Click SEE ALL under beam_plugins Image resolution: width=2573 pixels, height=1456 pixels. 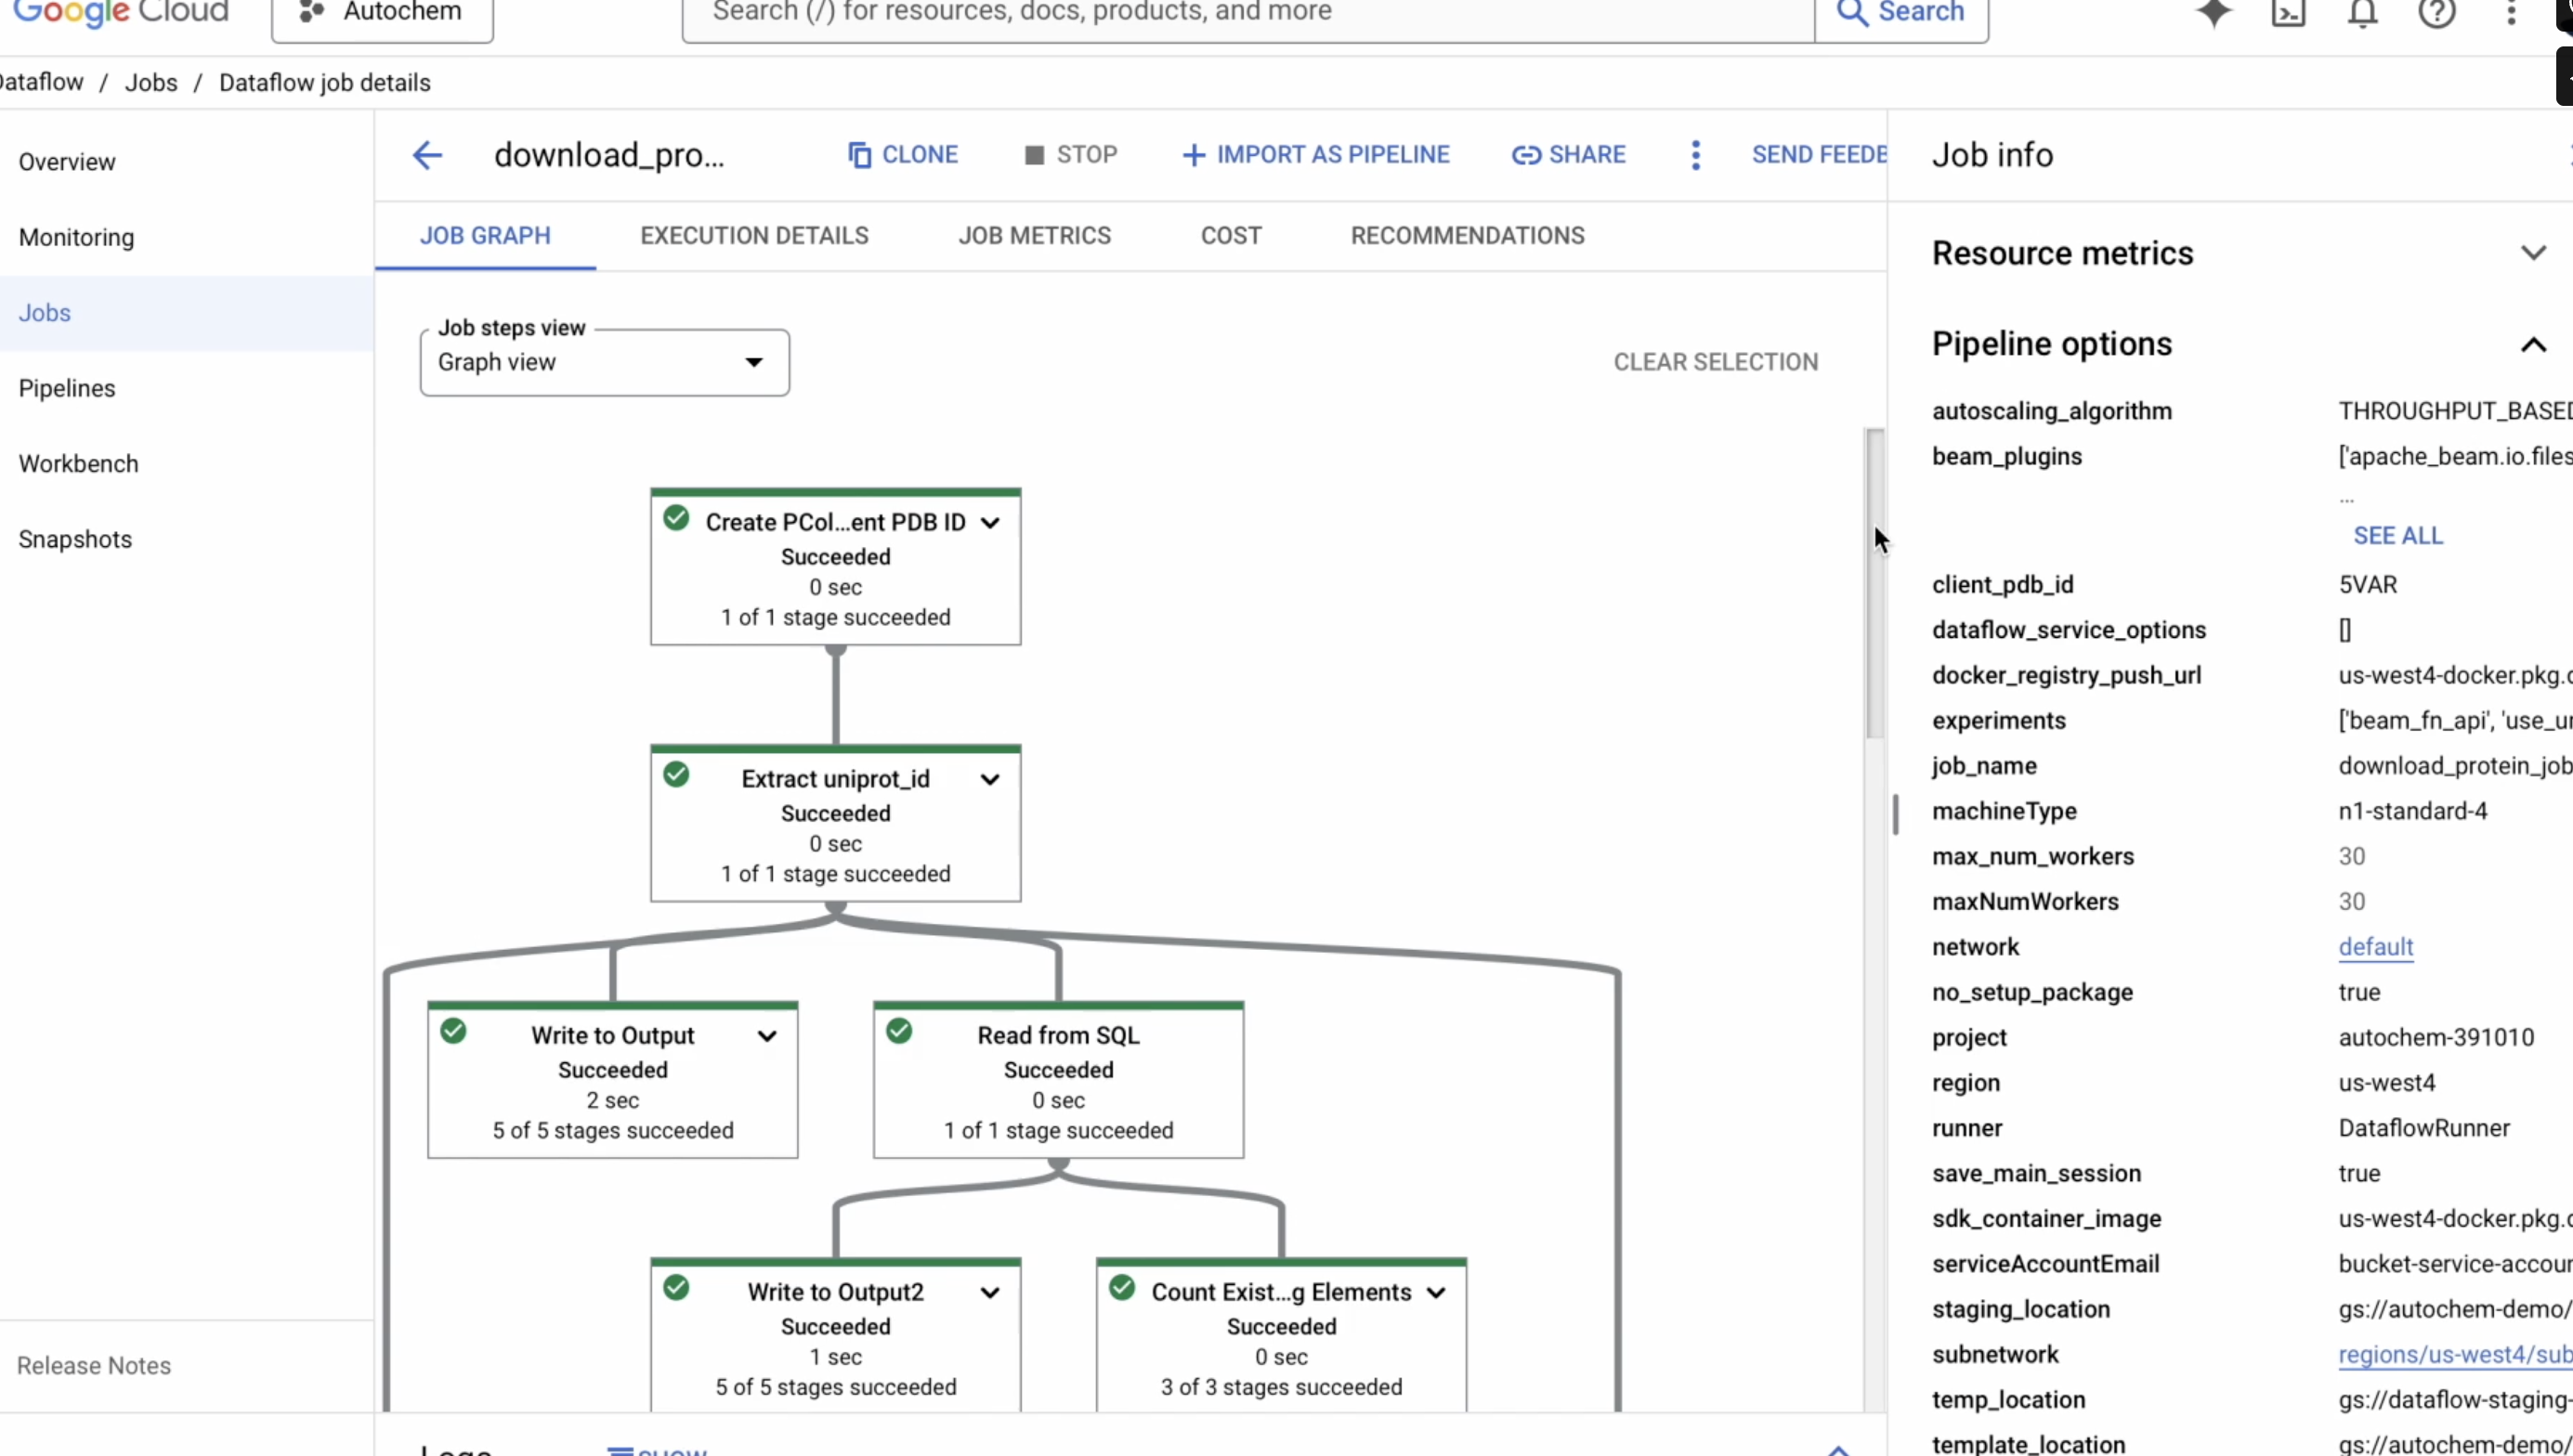(2397, 536)
